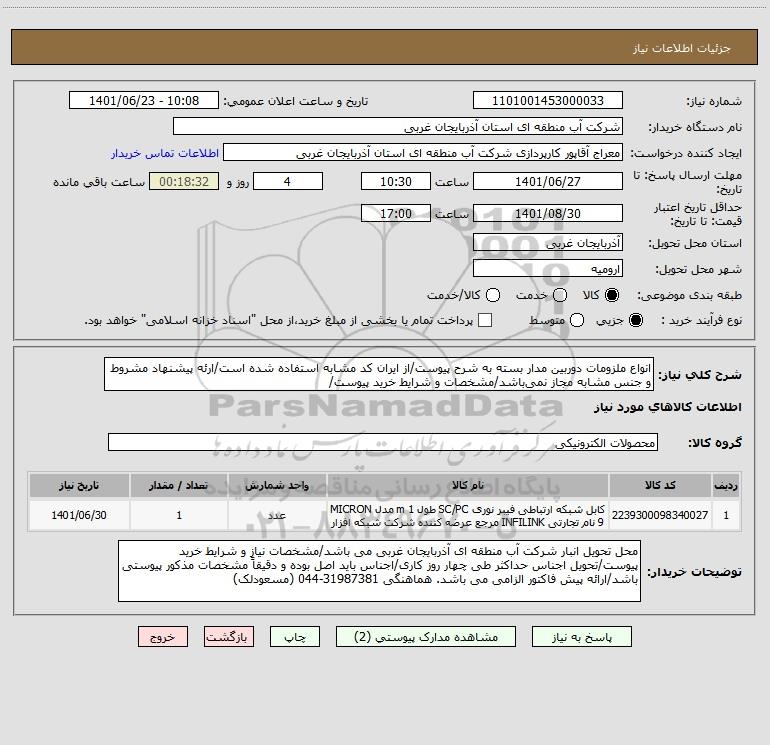The image size is (770, 745).
Task: Click the deadline time field 10:30
Action: click(396, 182)
